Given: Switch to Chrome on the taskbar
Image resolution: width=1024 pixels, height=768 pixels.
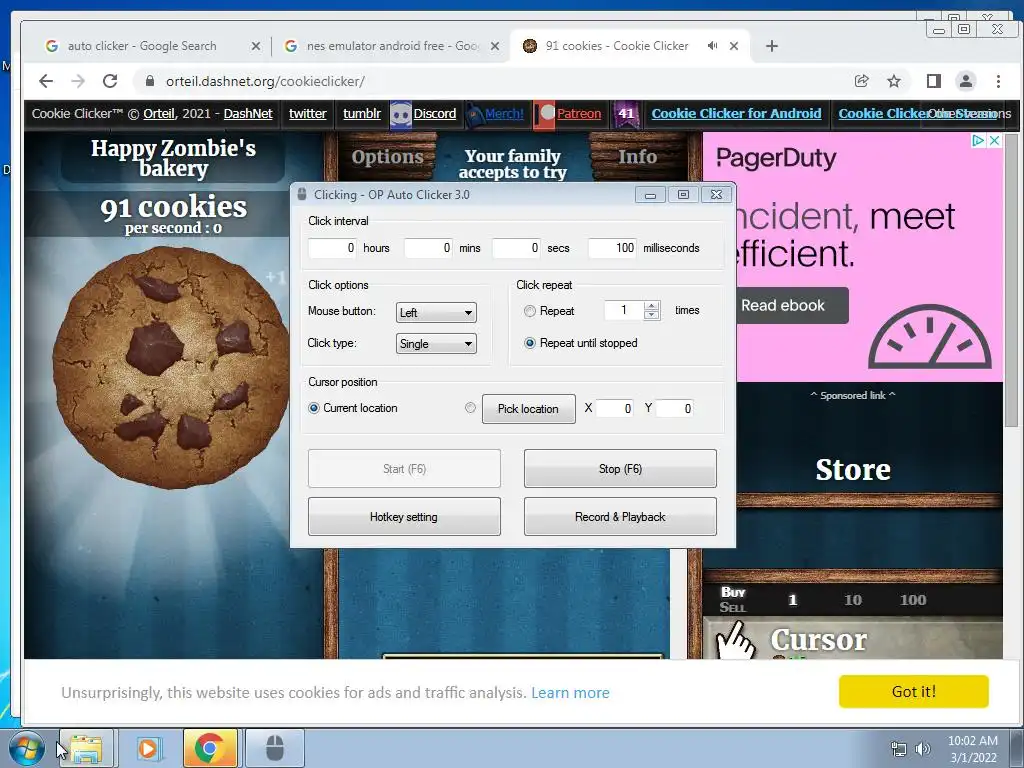Looking at the screenshot, I should click(x=210, y=748).
